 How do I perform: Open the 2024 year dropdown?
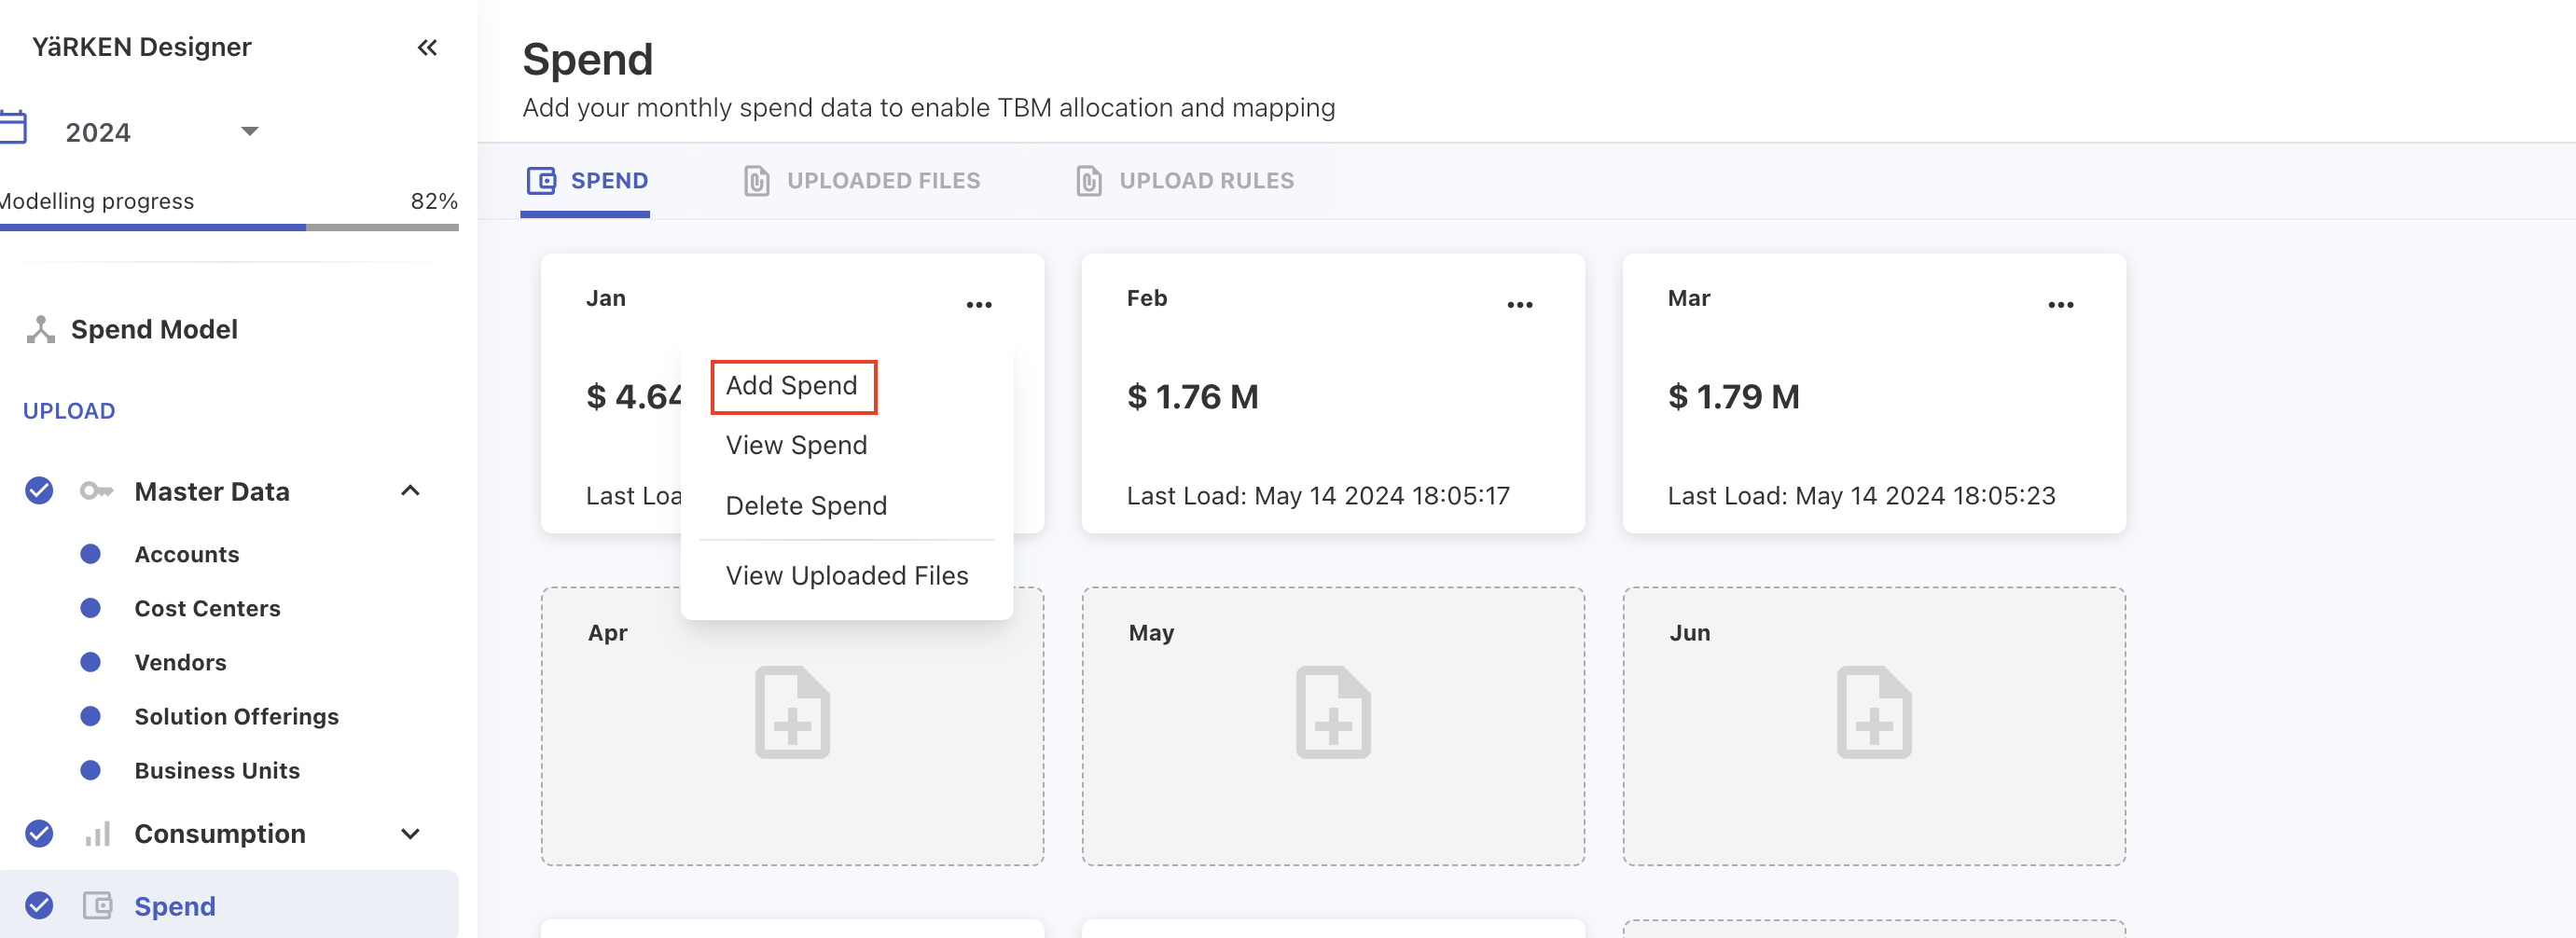pyautogui.click(x=250, y=132)
